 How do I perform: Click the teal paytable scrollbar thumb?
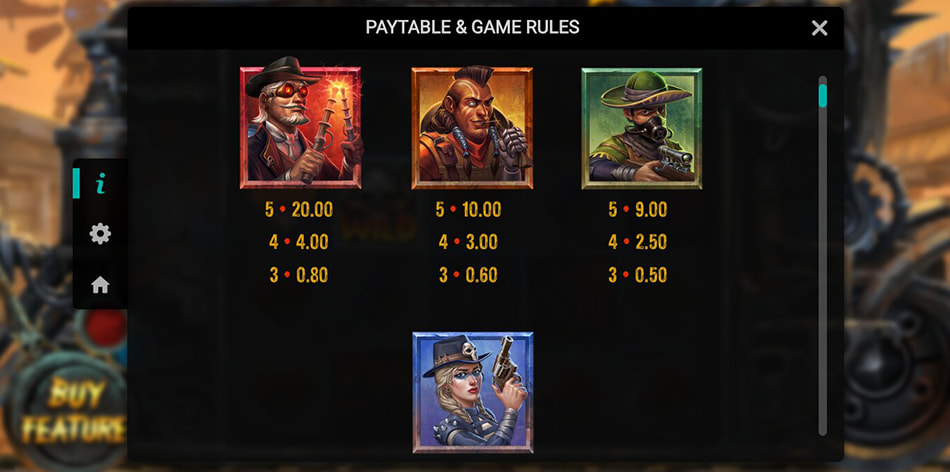click(x=823, y=96)
